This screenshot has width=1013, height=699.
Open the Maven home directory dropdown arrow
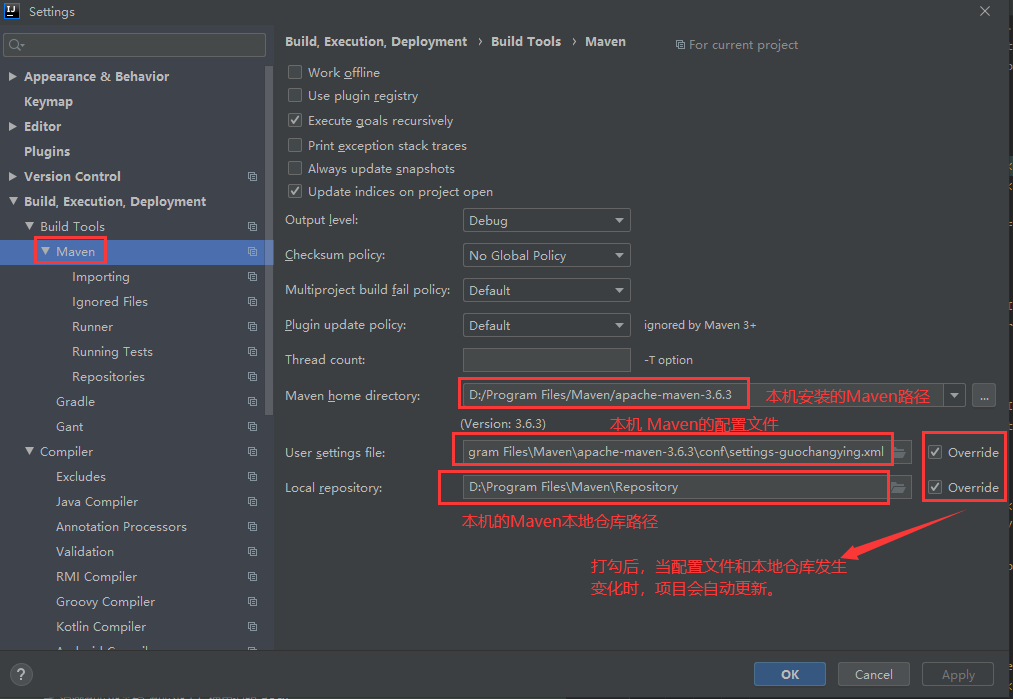[x=954, y=395]
